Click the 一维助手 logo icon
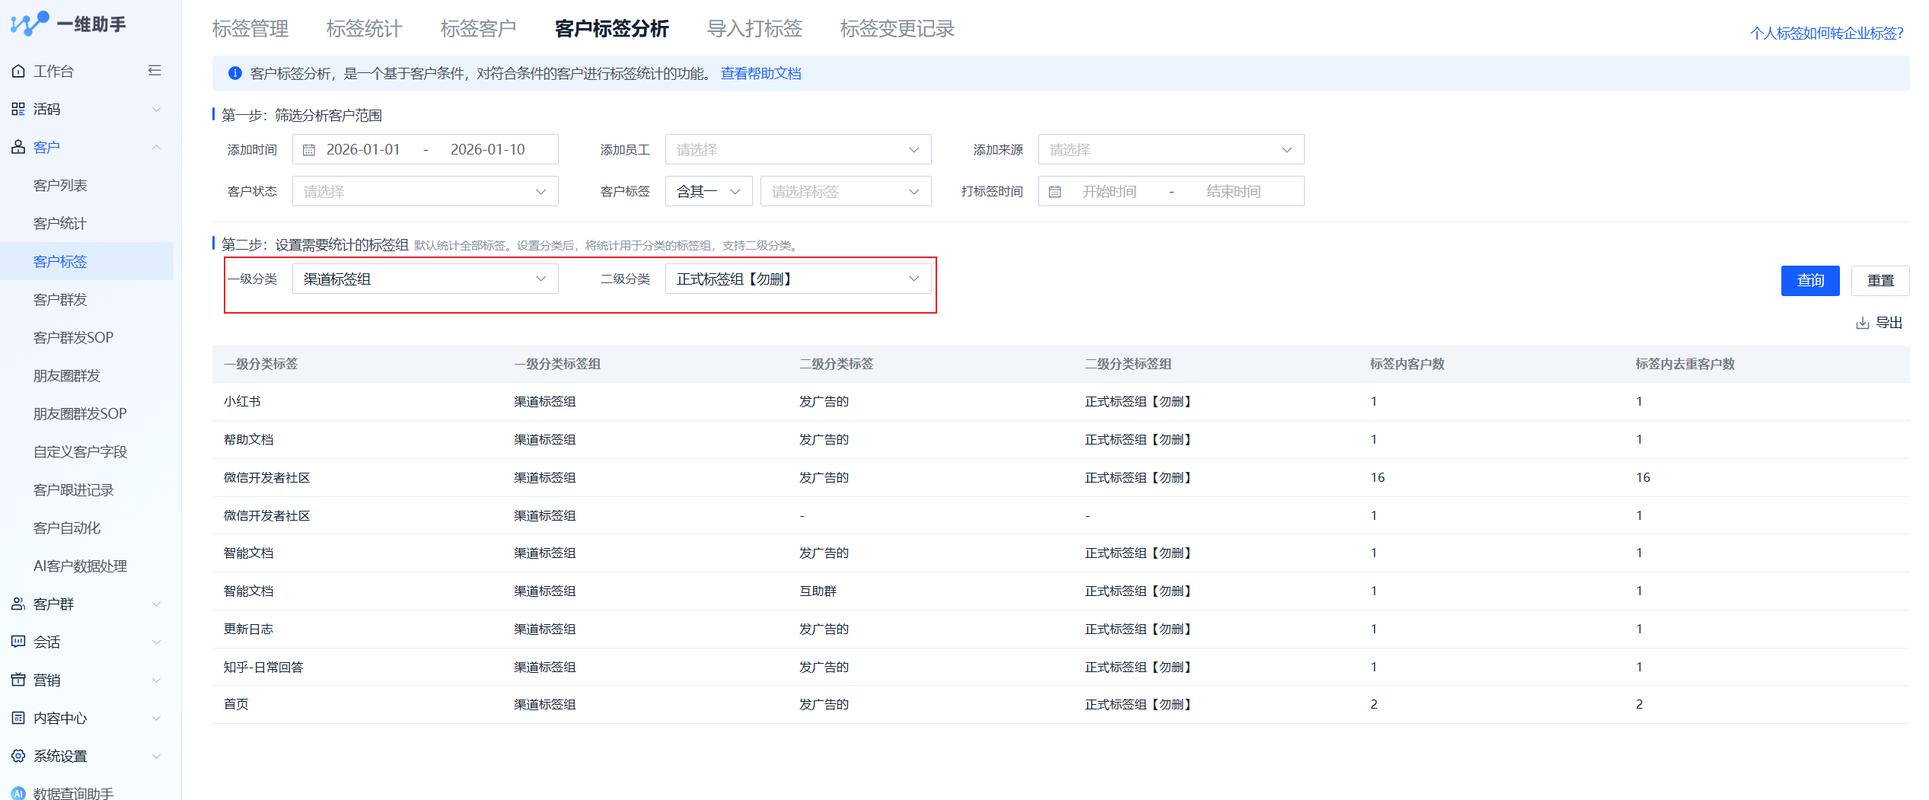 (29, 24)
